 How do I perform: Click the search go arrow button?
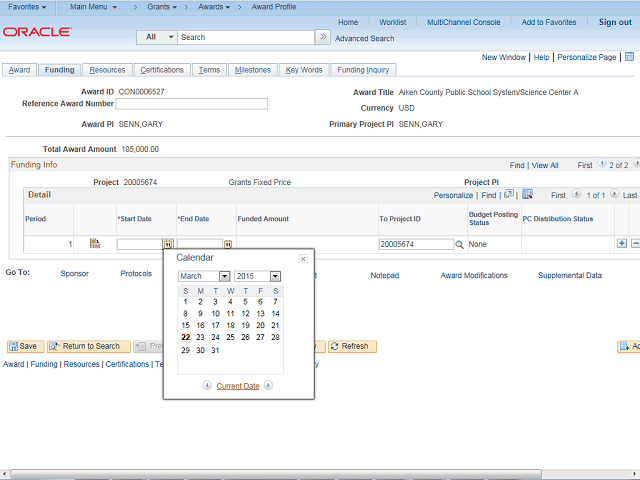click(x=323, y=37)
